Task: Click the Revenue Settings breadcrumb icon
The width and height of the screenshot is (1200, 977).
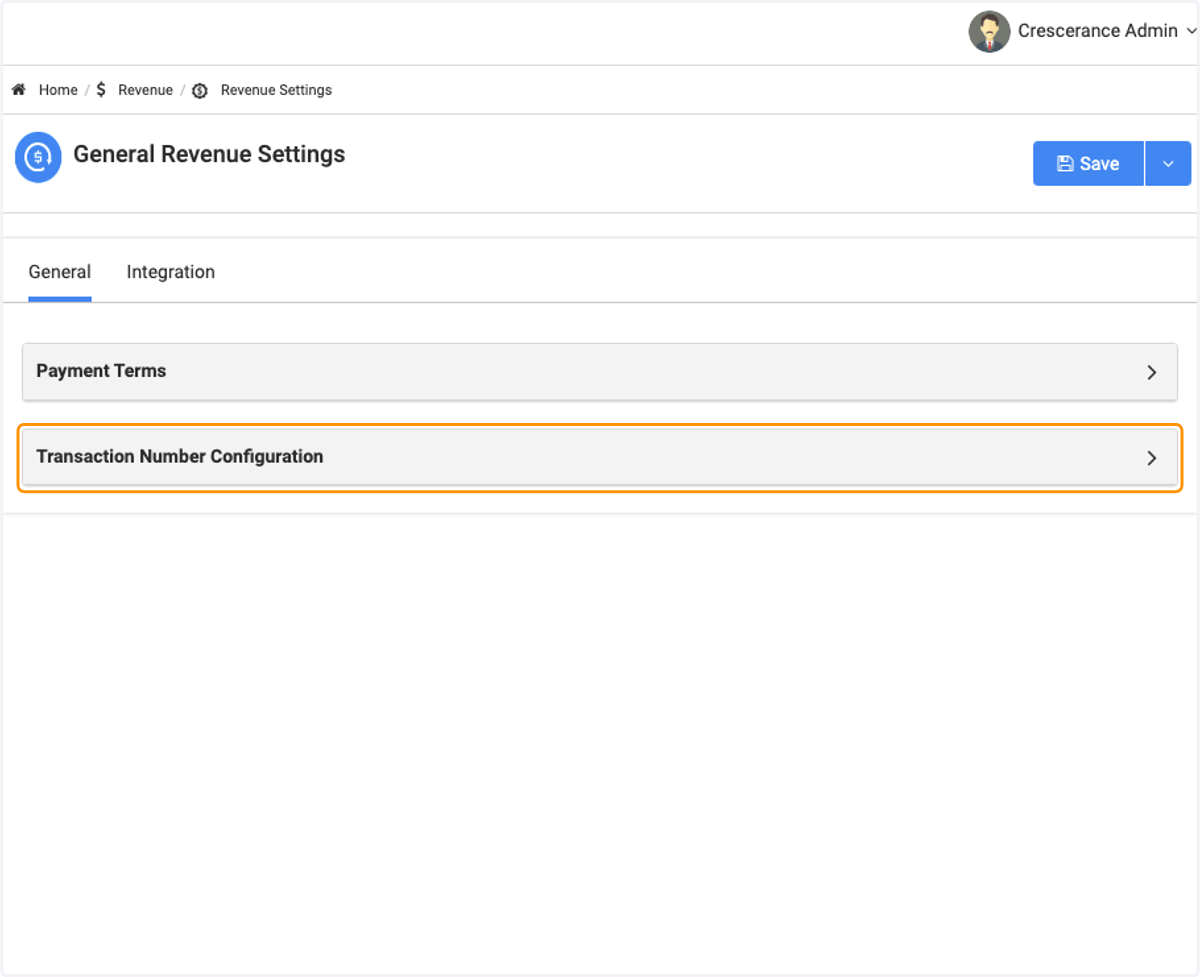Action: pos(200,90)
